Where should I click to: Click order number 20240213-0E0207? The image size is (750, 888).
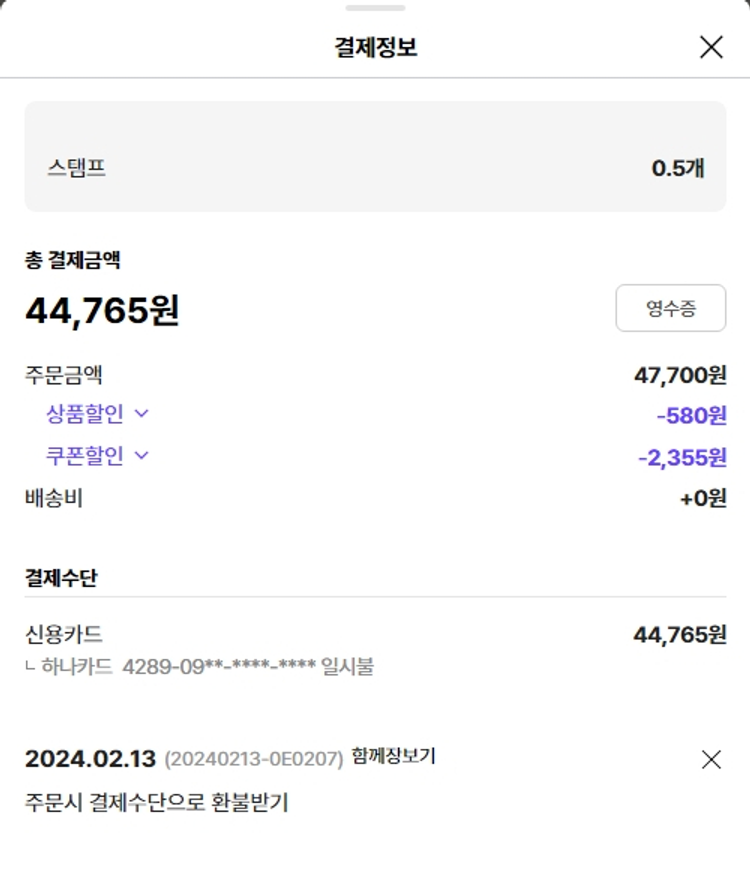[x=254, y=760]
